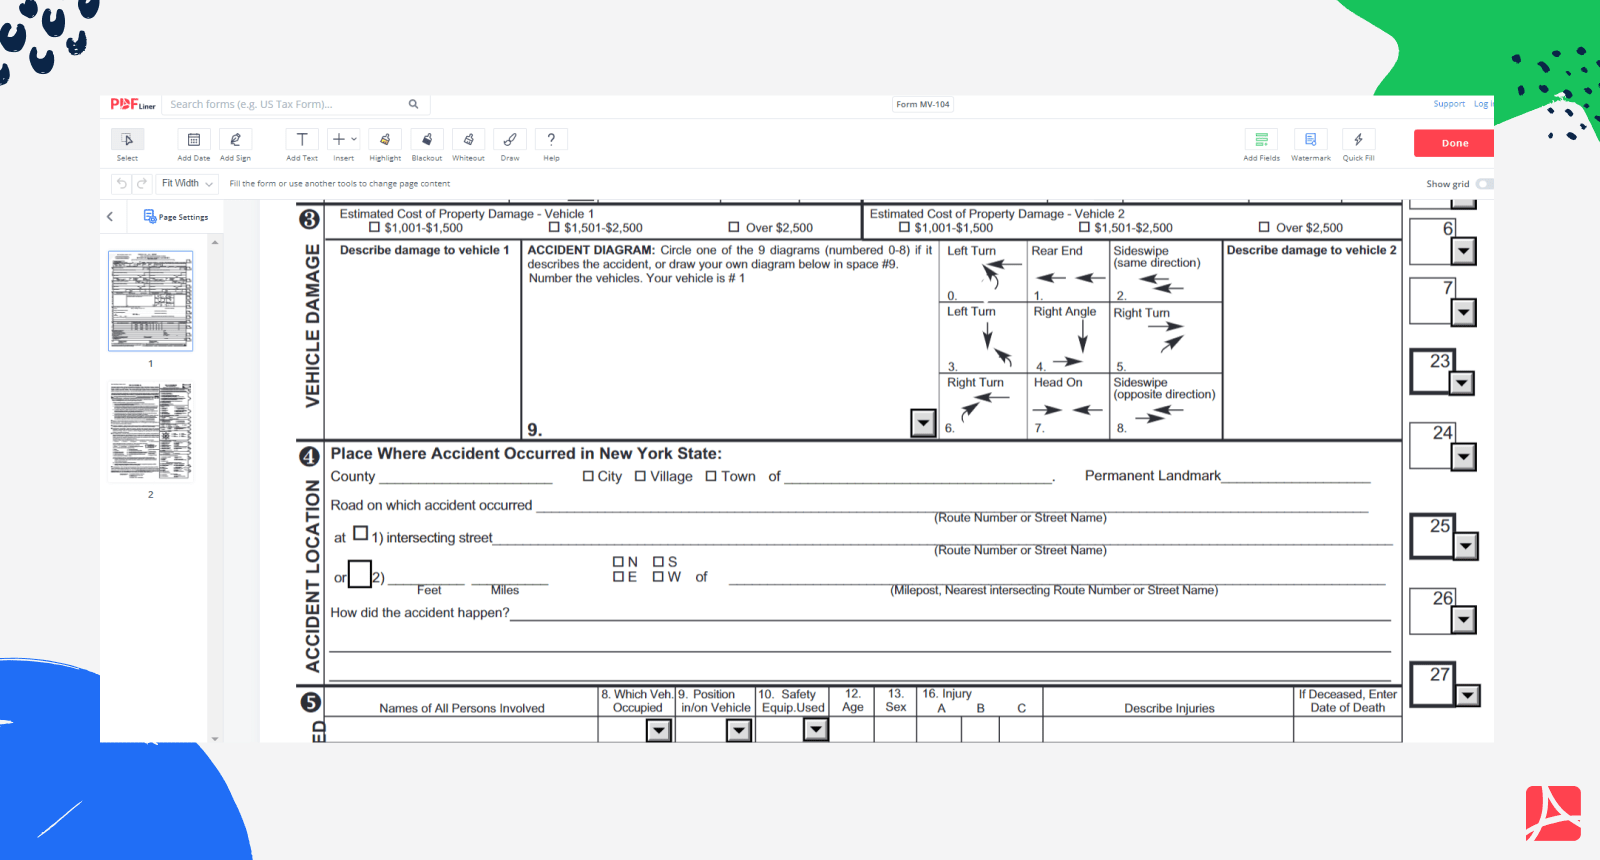Screen dimensions: 1600x860
Task: Open the Watermark tool
Action: [1310, 140]
